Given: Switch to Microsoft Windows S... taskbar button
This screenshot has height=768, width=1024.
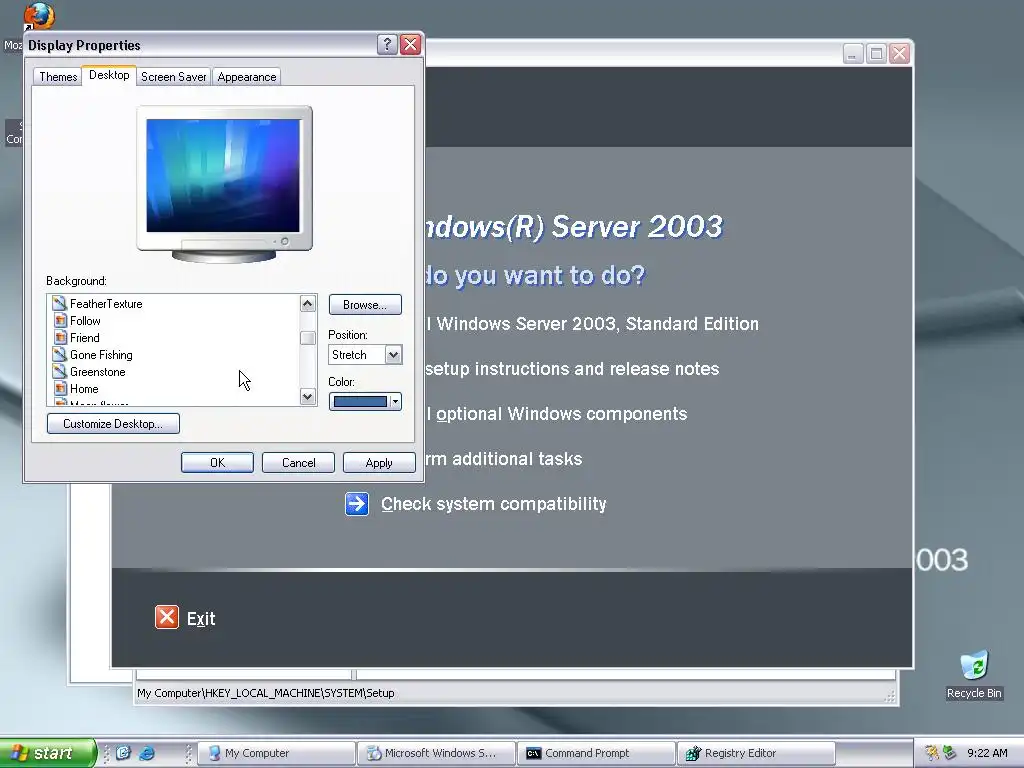Looking at the screenshot, I should pyautogui.click(x=436, y=753).
